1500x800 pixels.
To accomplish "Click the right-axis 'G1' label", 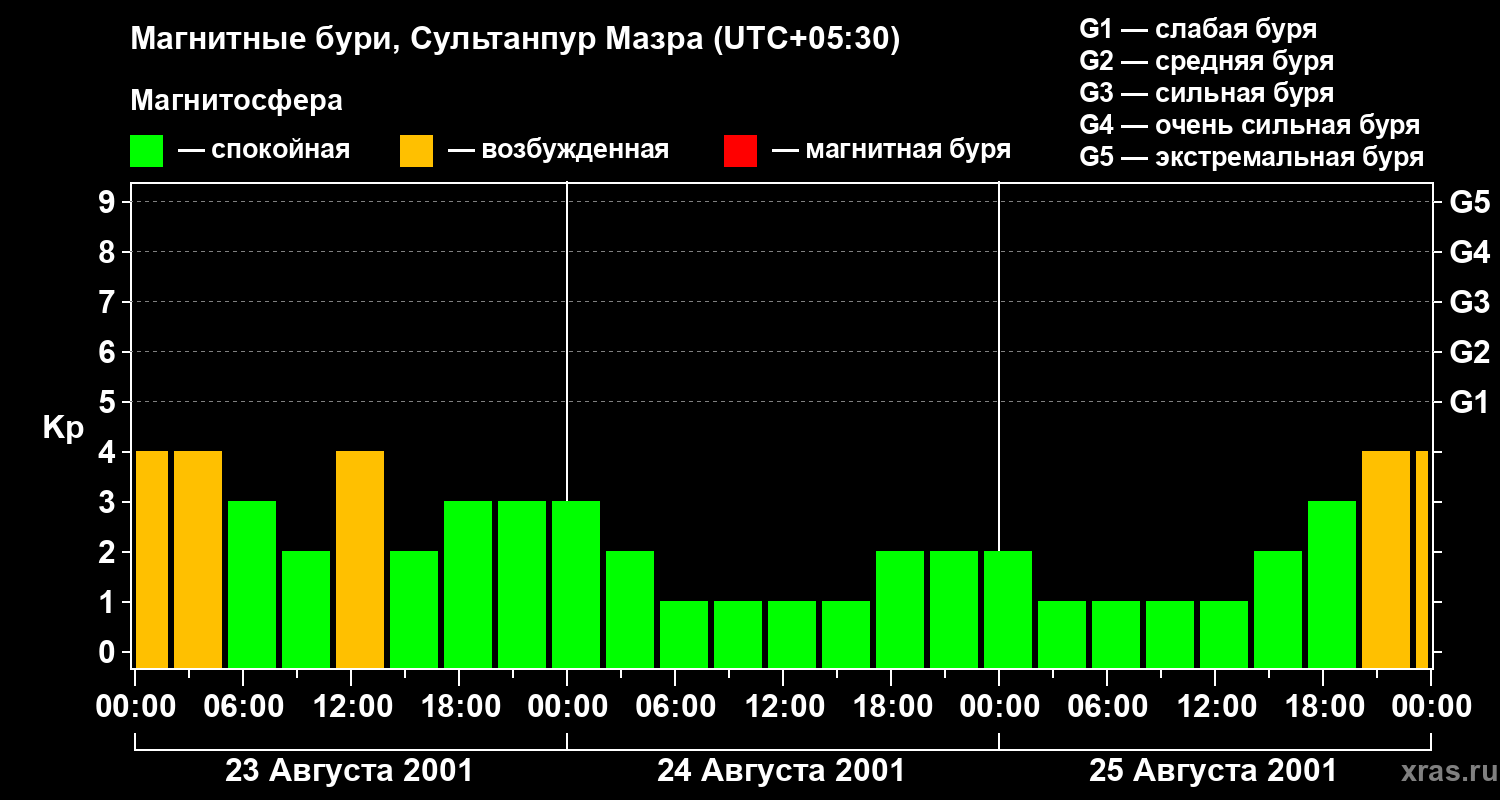I will [1469, 402].
